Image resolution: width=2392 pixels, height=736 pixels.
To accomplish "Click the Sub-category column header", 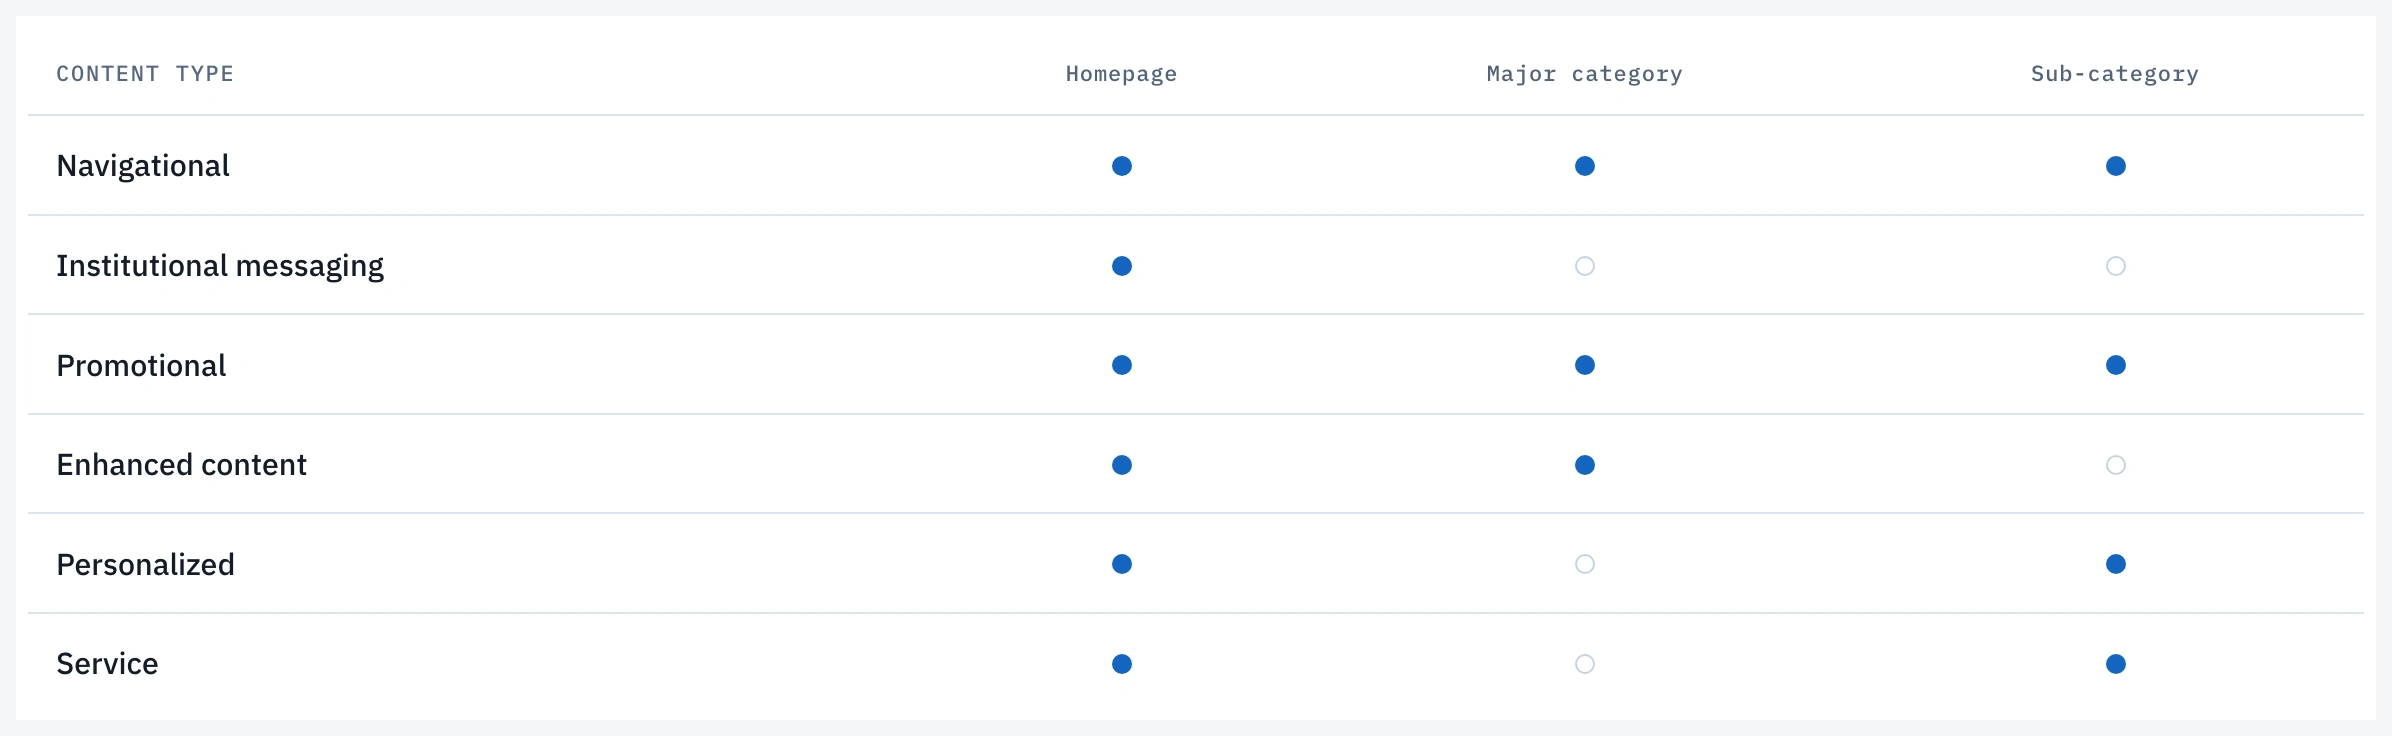I will pos(2115,74).
